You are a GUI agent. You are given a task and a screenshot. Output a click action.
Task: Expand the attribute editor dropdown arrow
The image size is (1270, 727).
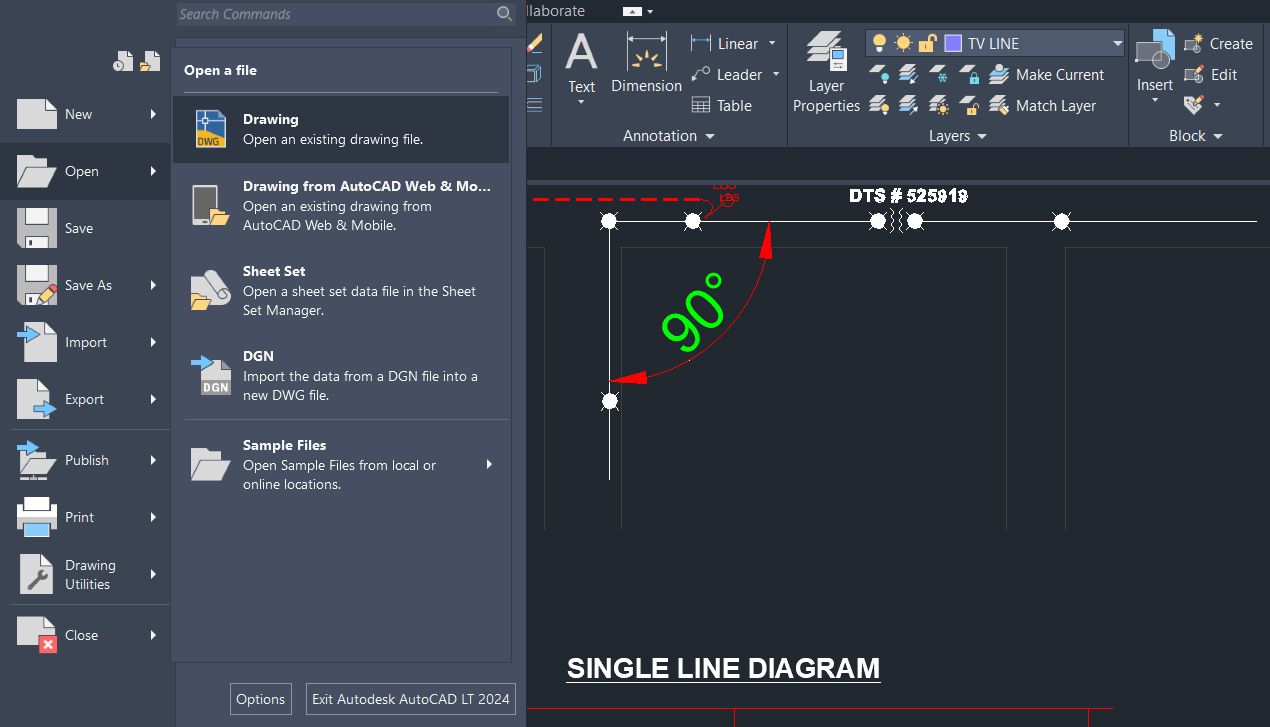coord(1217,105)
